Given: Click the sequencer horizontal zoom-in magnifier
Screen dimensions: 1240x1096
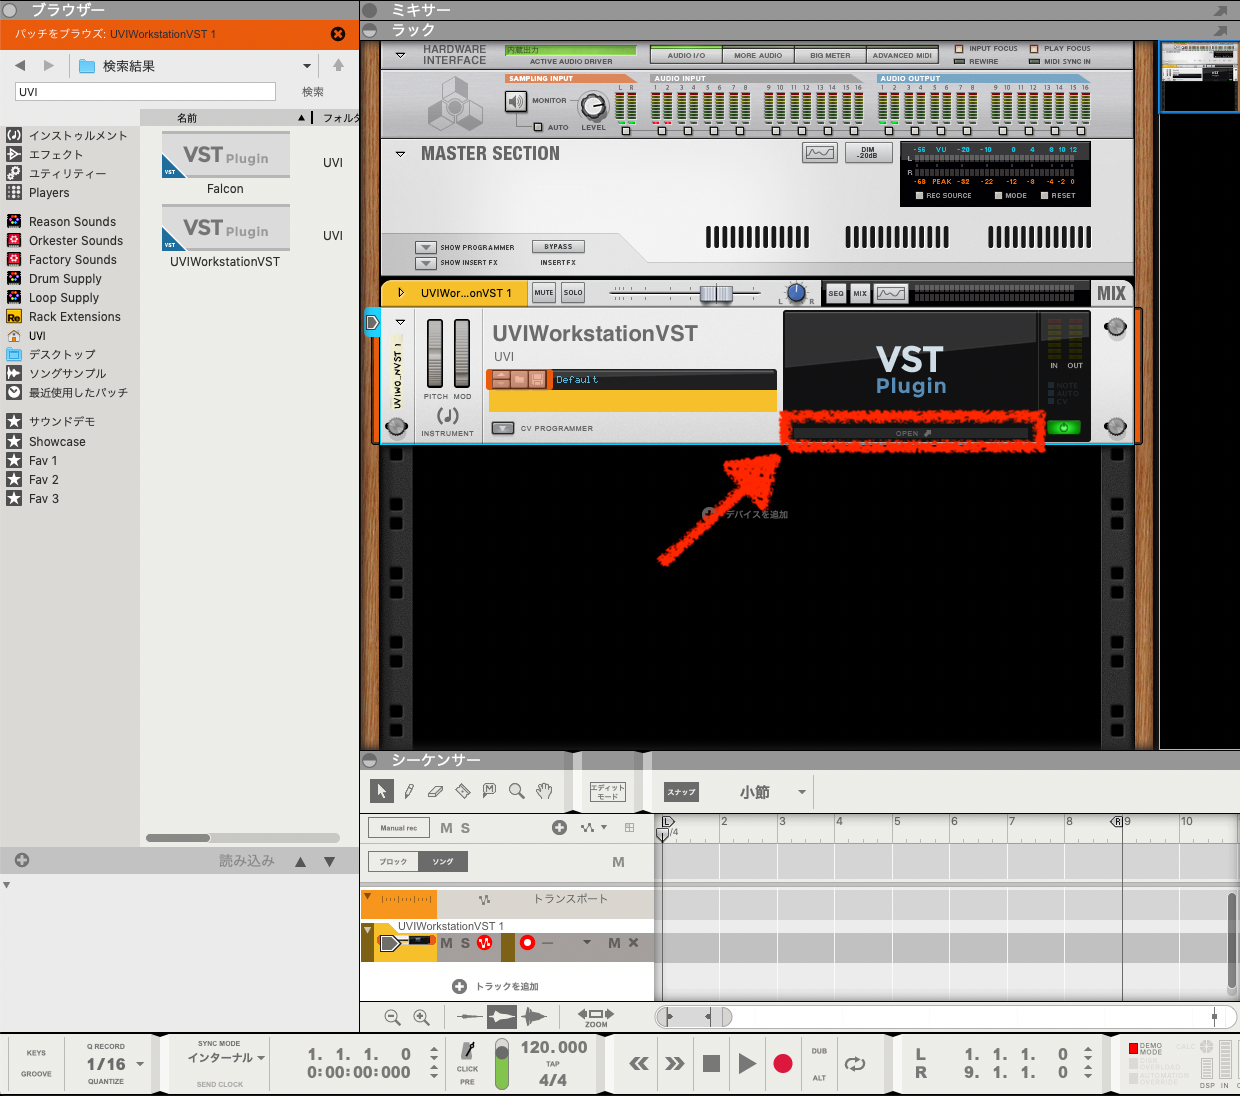Looking at the screenshot, I should [422, 1017].
